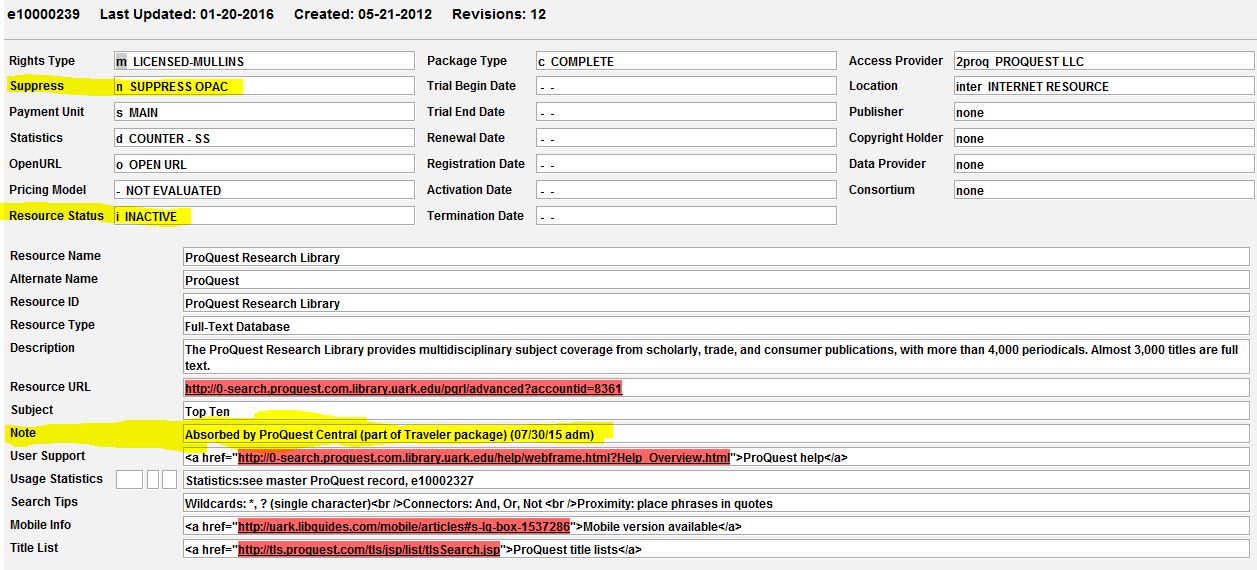
Task: Click the Access Provider label
Action: point(896,61)
